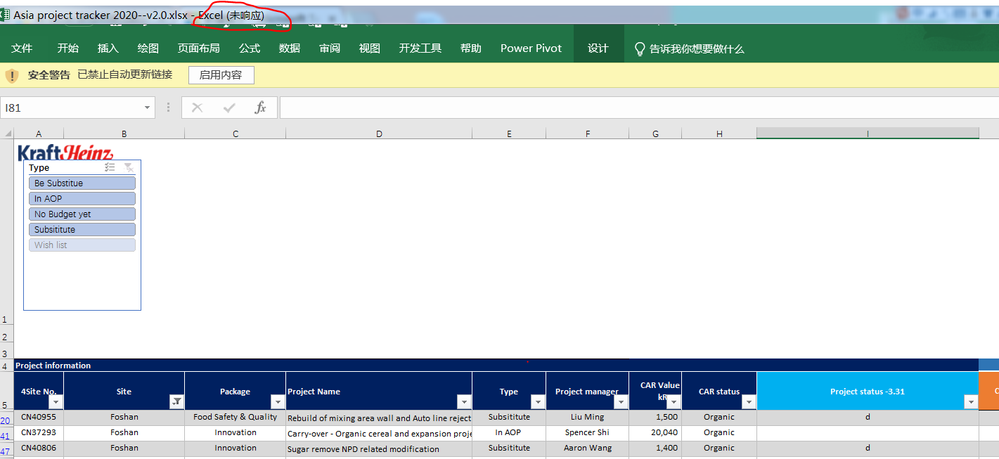This screenshot has height=459, width=999.
Task: Switch to the 开发工具 tab
Action: pos(420,48)
